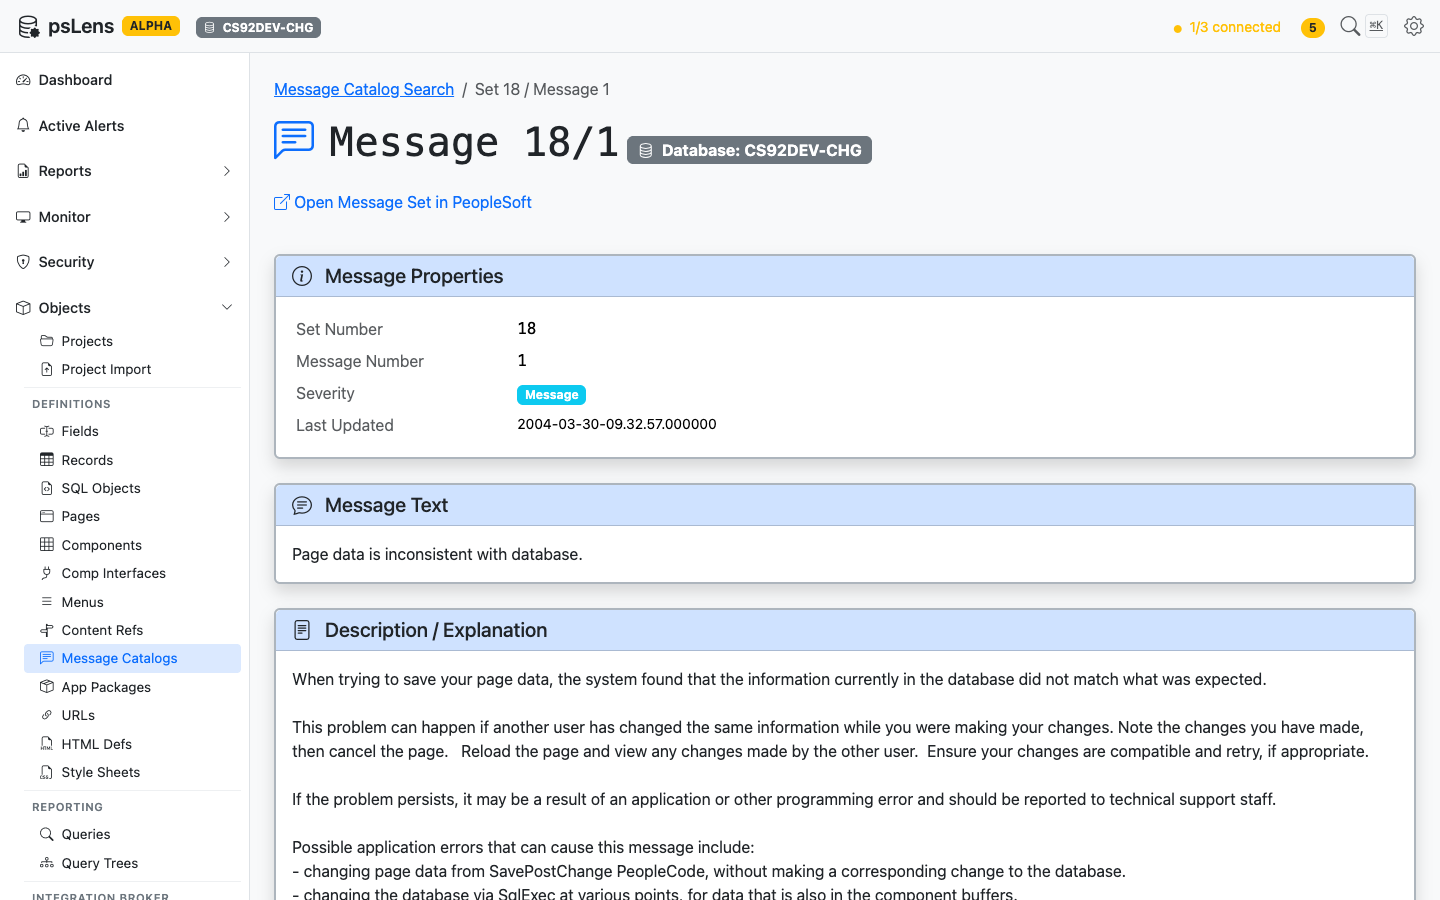Image resolution: width=1440 pixels, height=900 pixels.
Task: Click the ALPHA badge next to psLens
Action: (x=151, y=26)
